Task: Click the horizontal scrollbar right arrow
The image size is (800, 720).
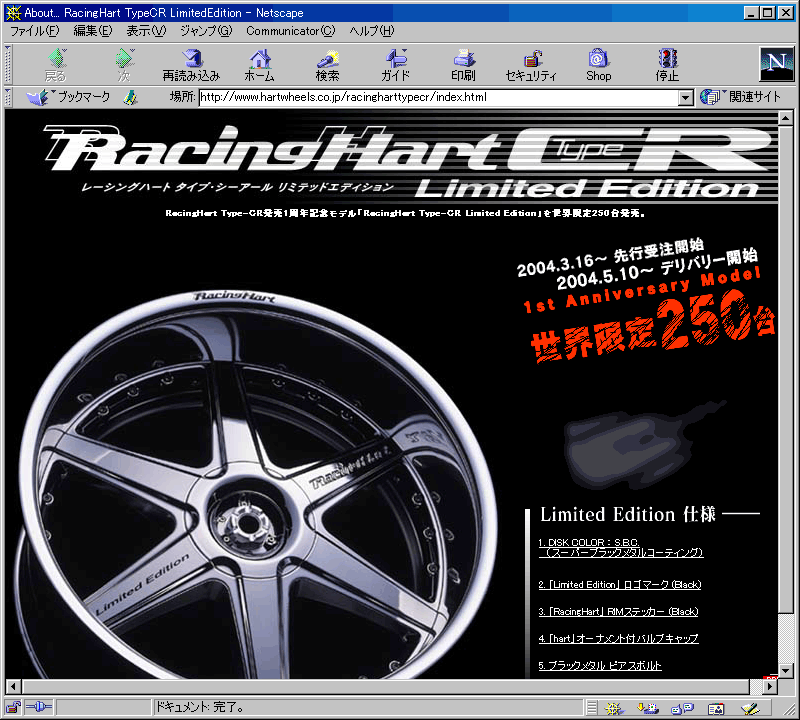Action: tap(770, 687)
